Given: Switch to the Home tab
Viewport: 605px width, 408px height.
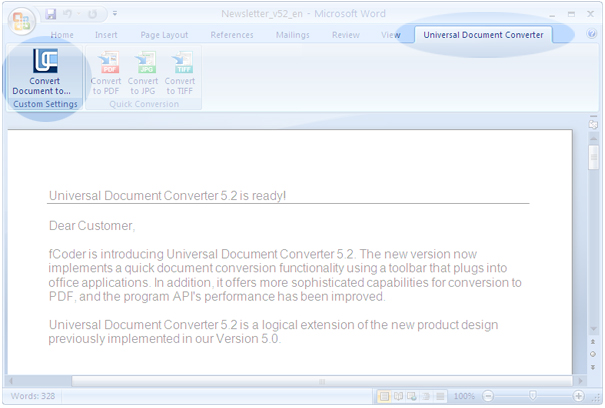Looking at the screenshot, I should [62, 35].
